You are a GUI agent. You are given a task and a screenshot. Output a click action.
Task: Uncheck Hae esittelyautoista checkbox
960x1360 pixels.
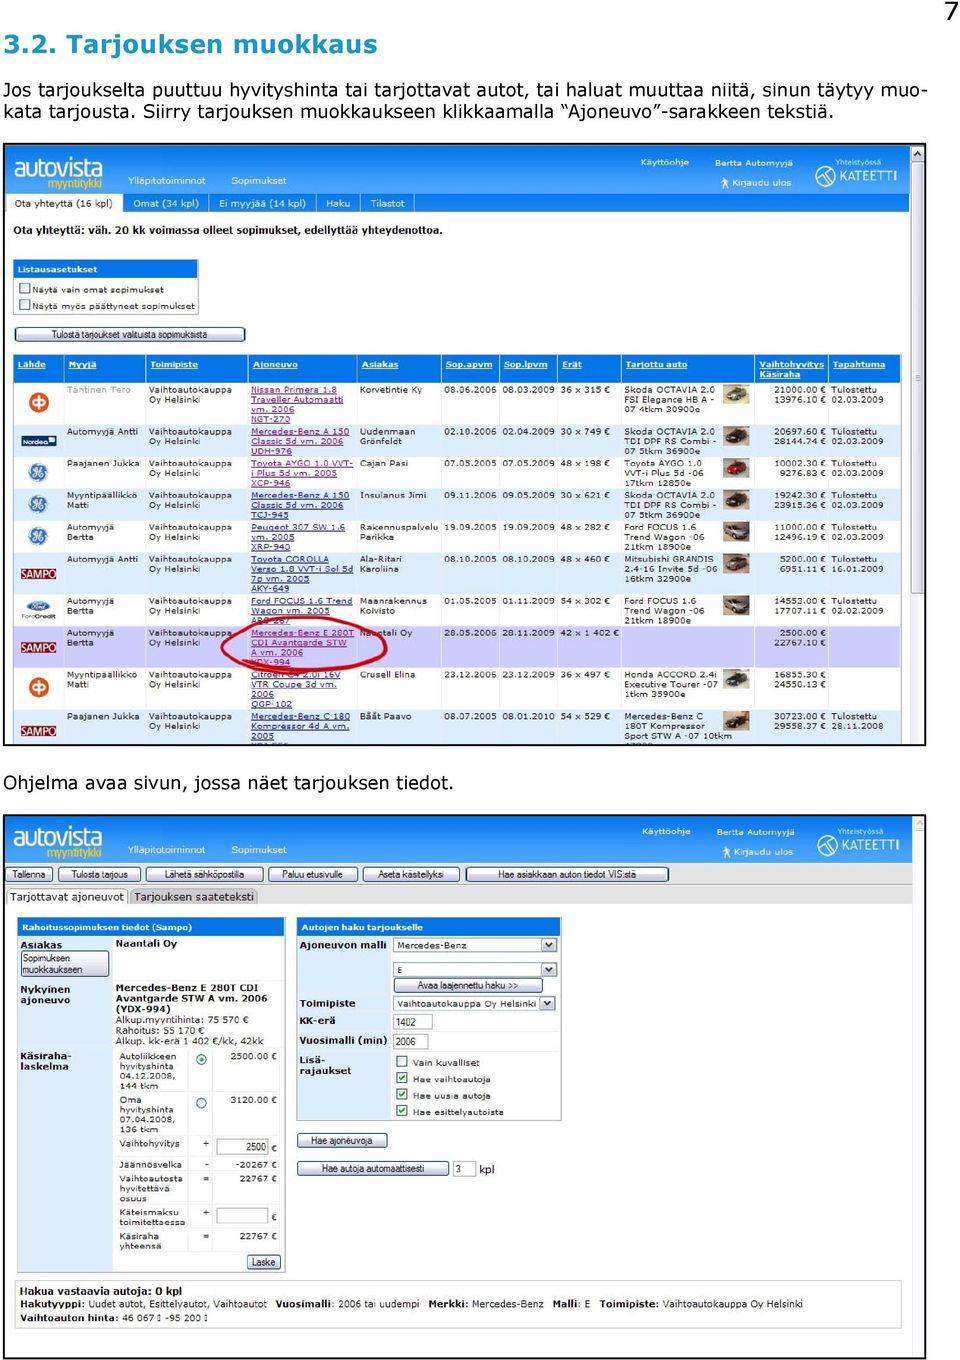402,1111
